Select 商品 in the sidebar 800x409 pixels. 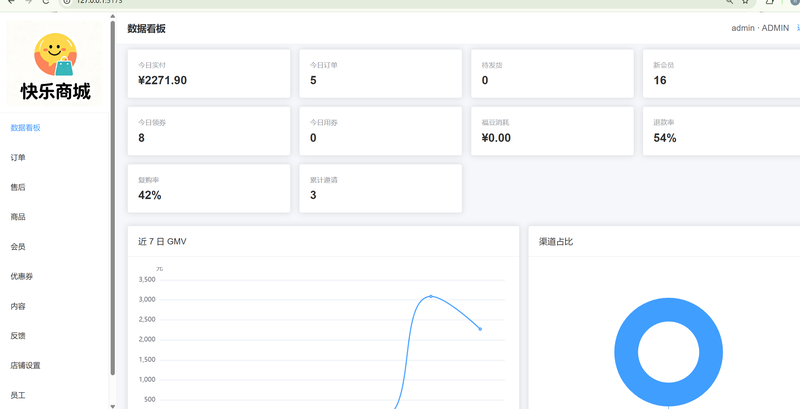click(x=18, y=217)
